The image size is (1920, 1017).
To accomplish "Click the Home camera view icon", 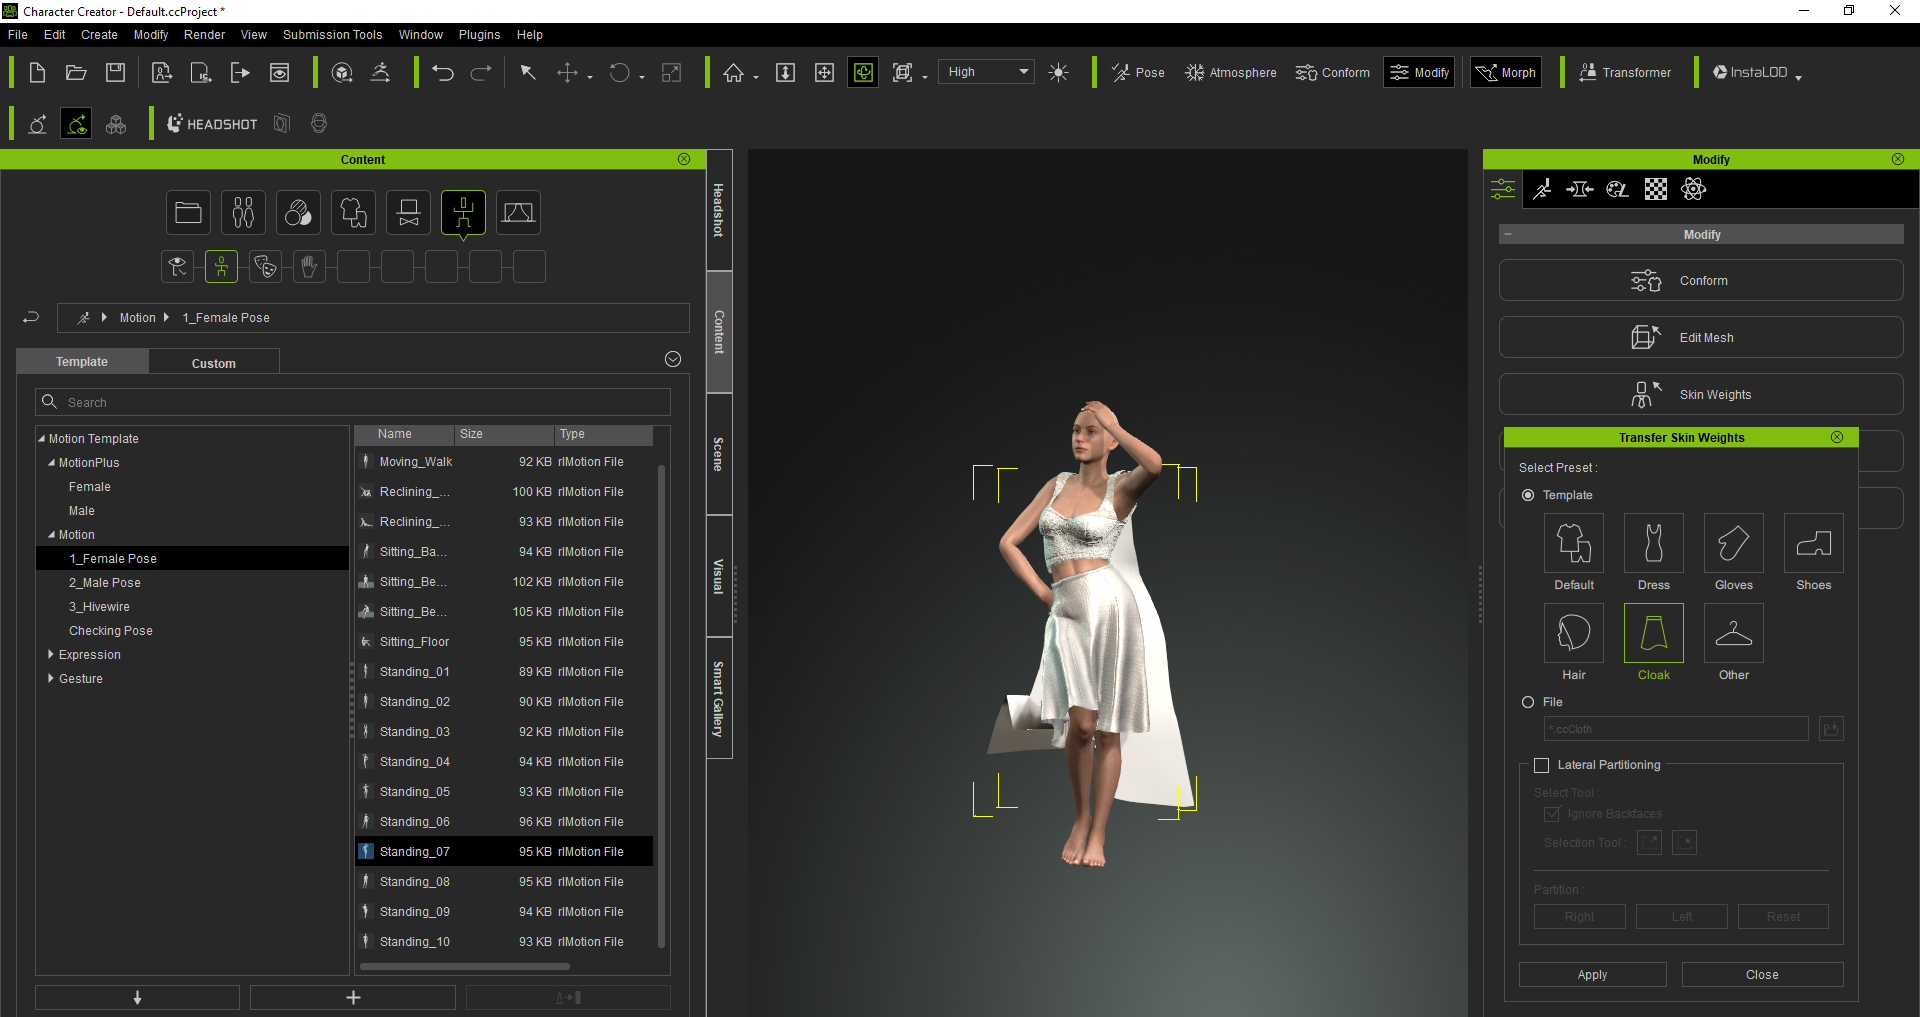I will (x=734, y=72).
